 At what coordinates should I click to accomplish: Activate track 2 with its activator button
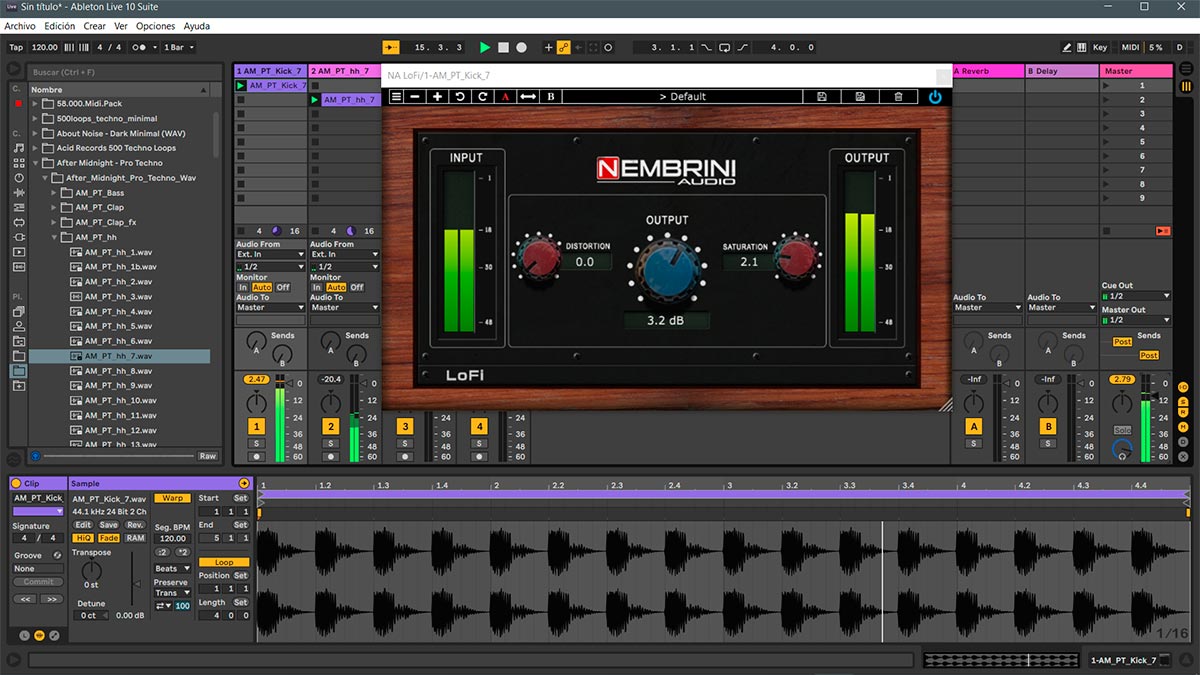pyautogui.click(x=331, y=426)
